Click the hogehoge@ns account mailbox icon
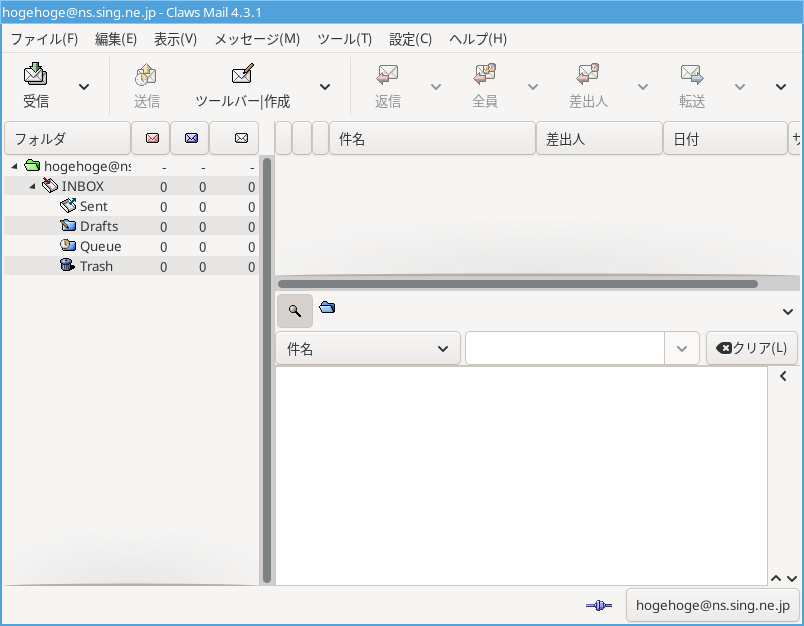 32,166
